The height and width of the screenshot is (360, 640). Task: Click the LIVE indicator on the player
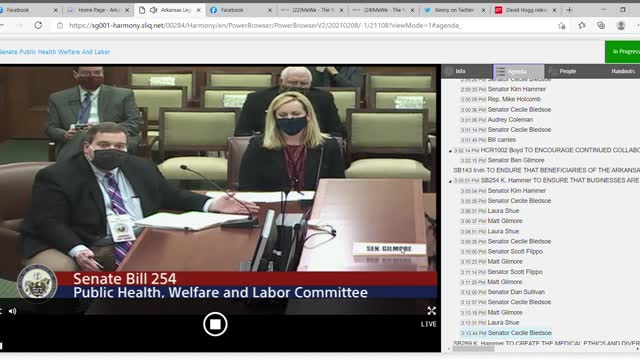click(x=429, y=324)
